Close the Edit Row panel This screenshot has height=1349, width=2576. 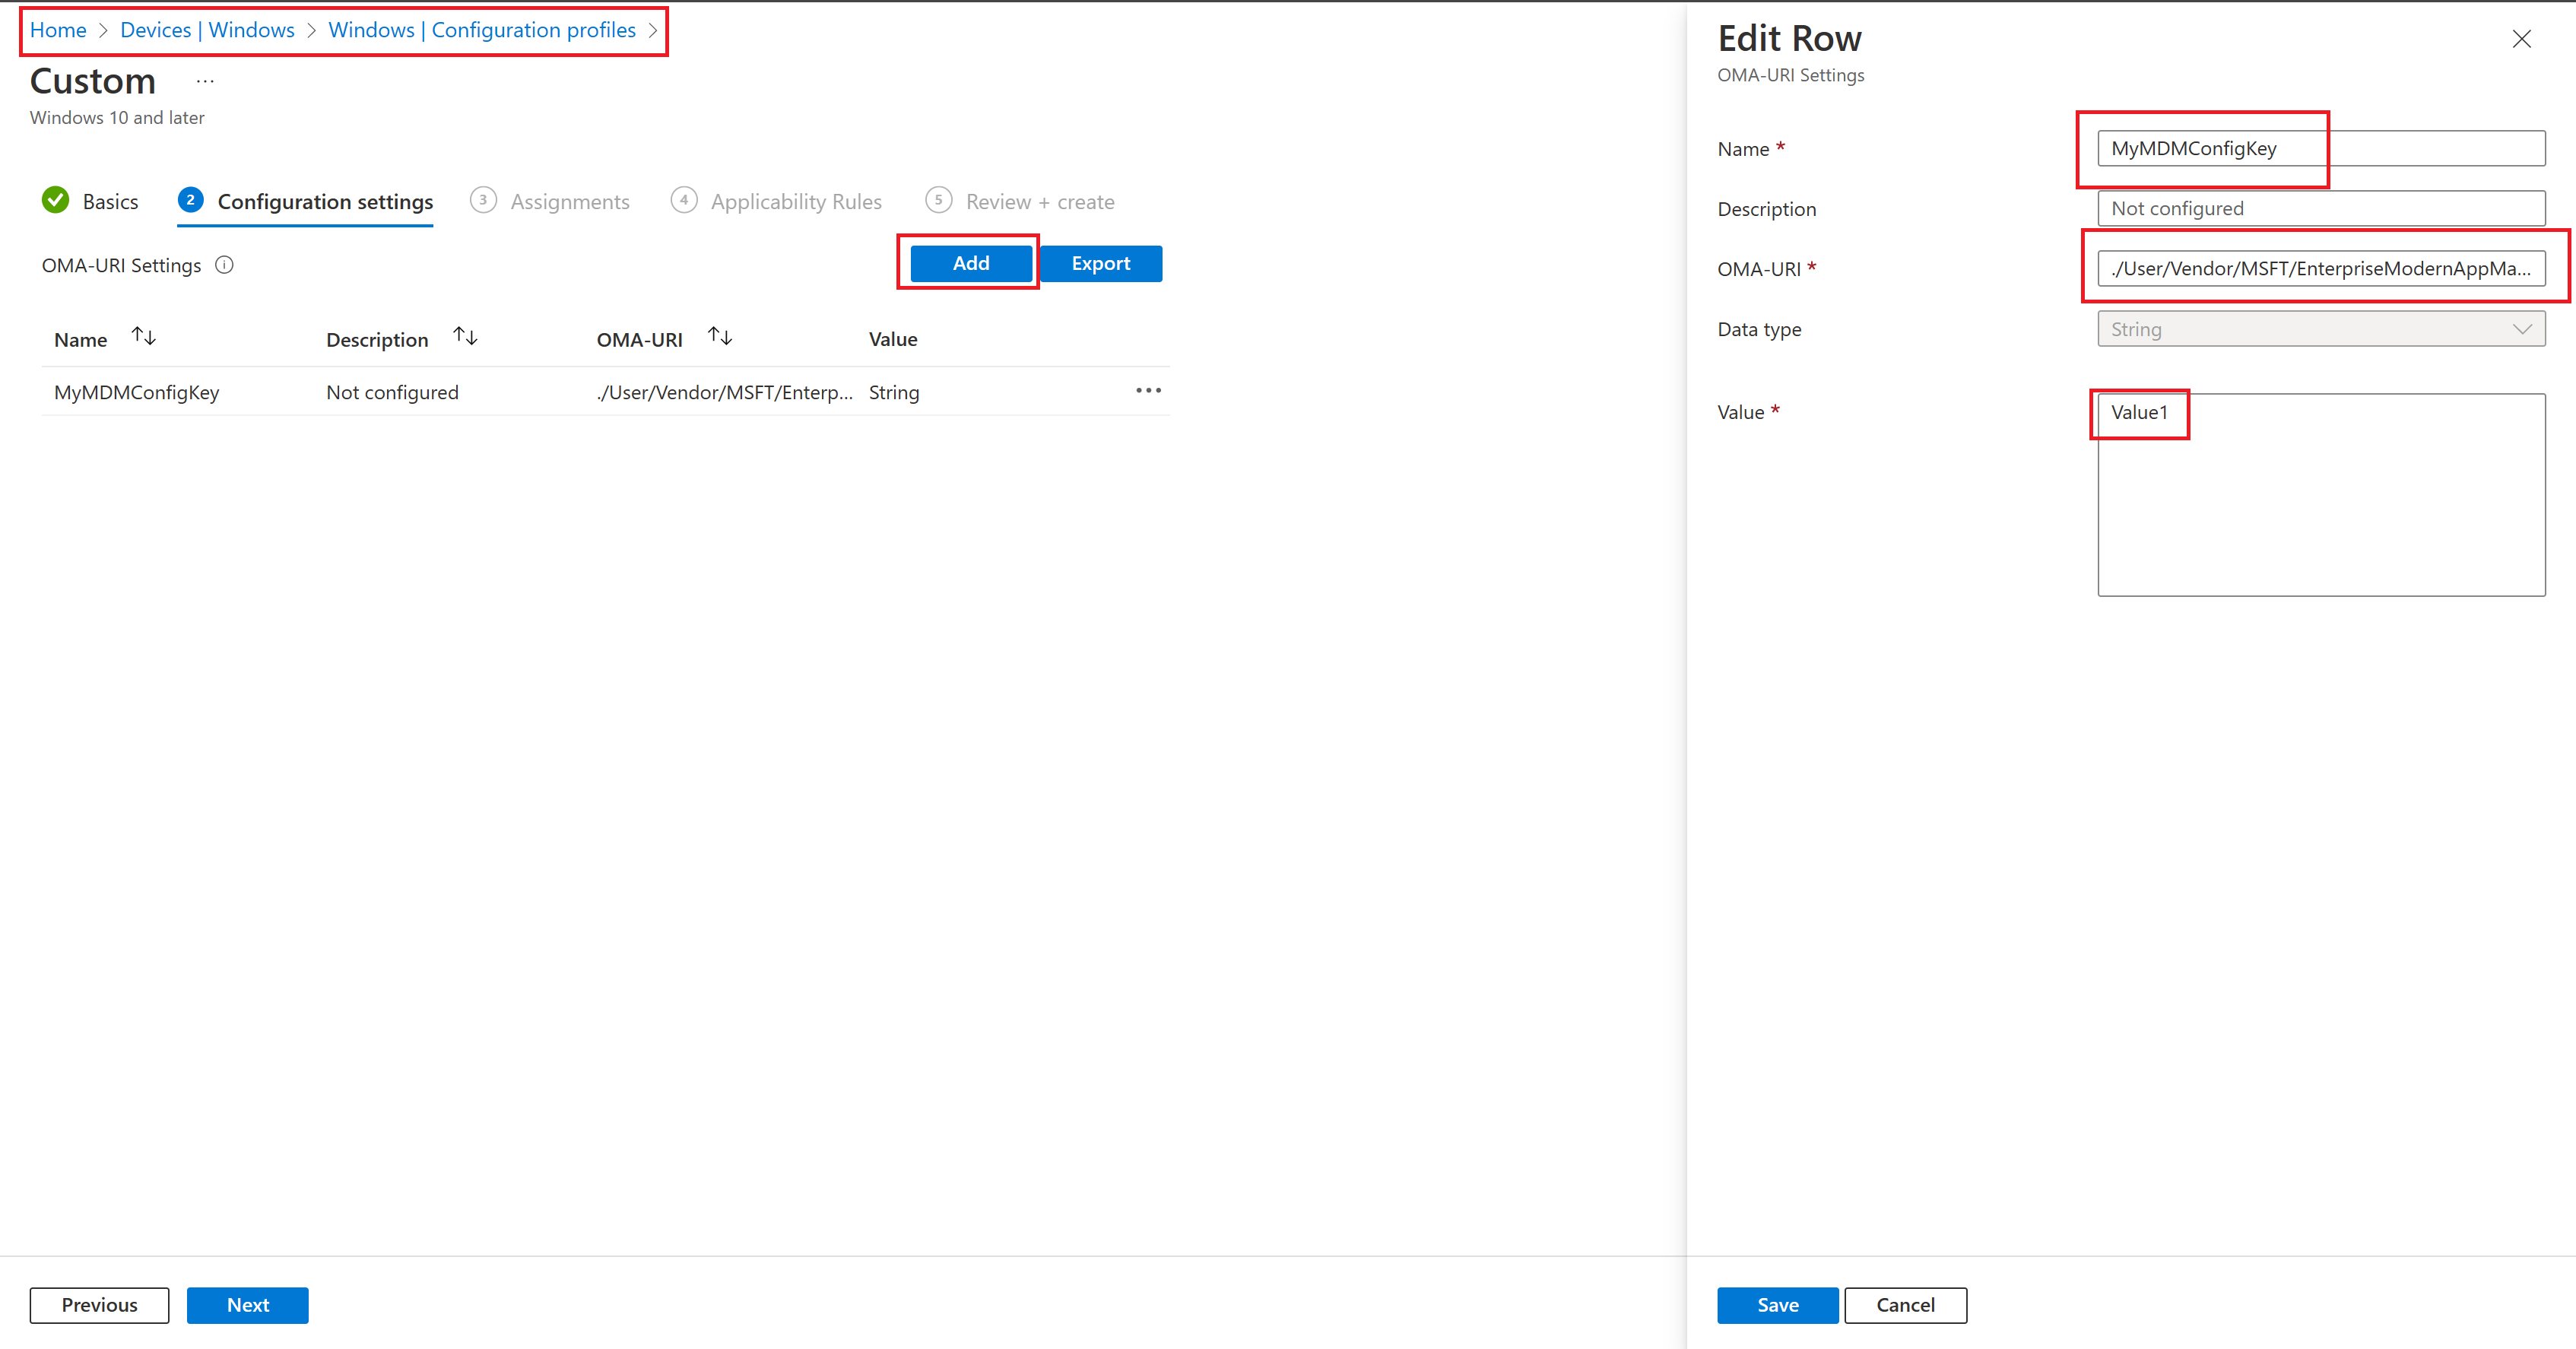click(2521, 39)
